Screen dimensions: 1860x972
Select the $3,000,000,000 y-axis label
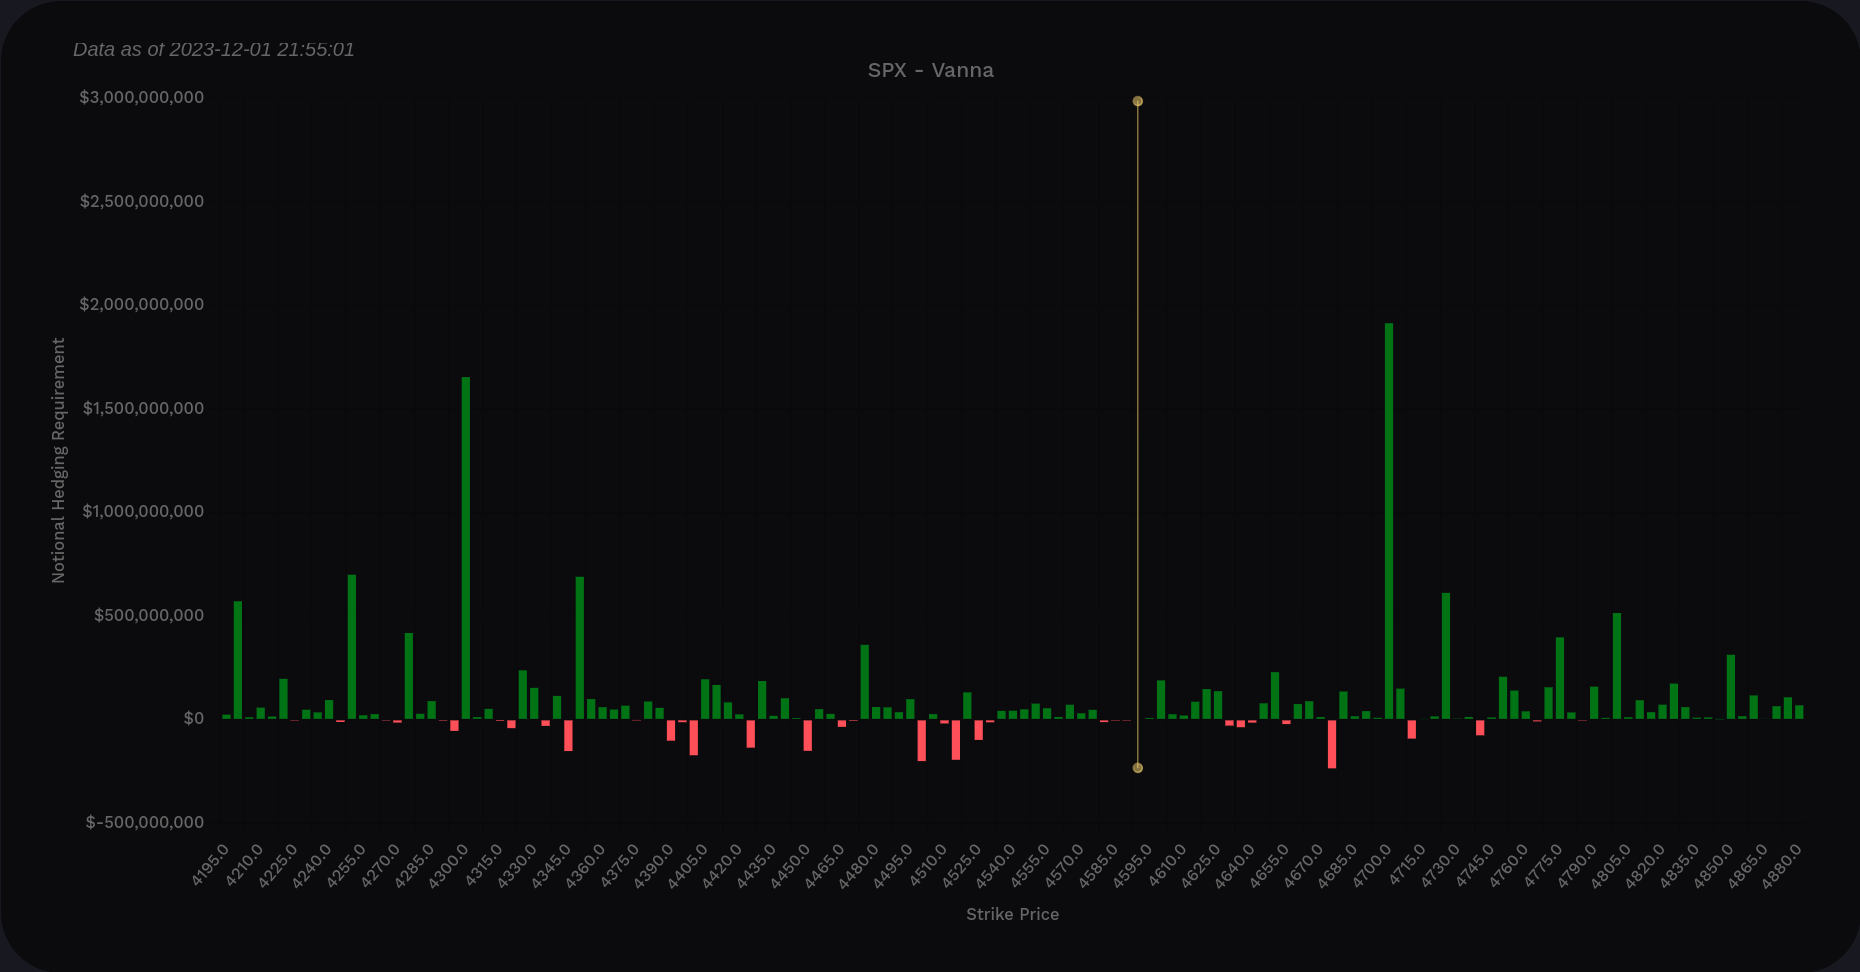pos(142,97)
